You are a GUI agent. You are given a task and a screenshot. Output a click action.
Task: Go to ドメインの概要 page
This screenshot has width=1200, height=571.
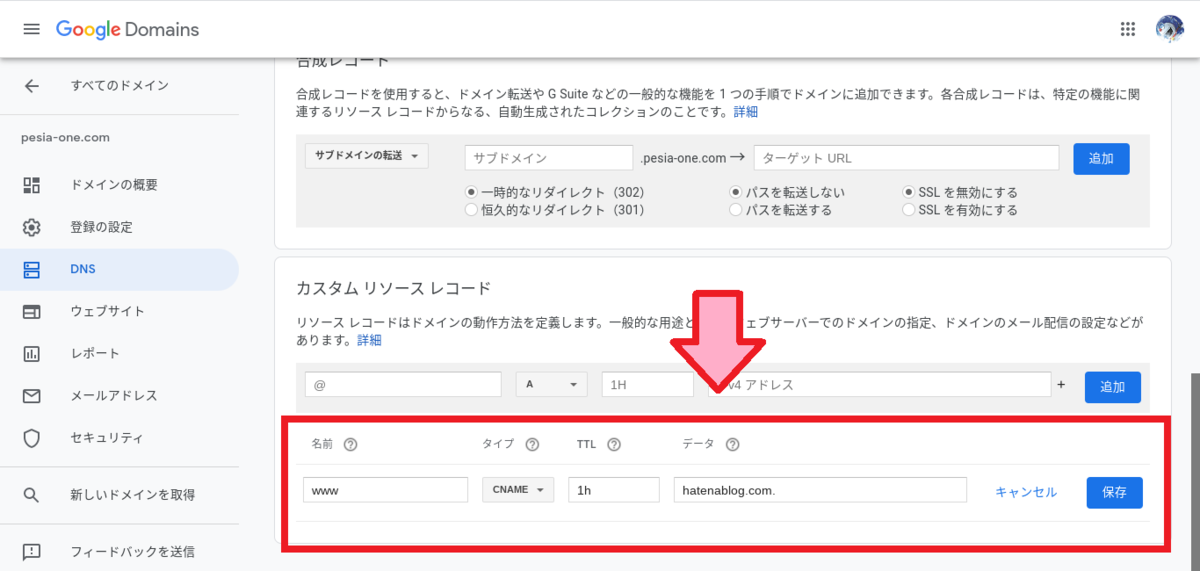114,185
